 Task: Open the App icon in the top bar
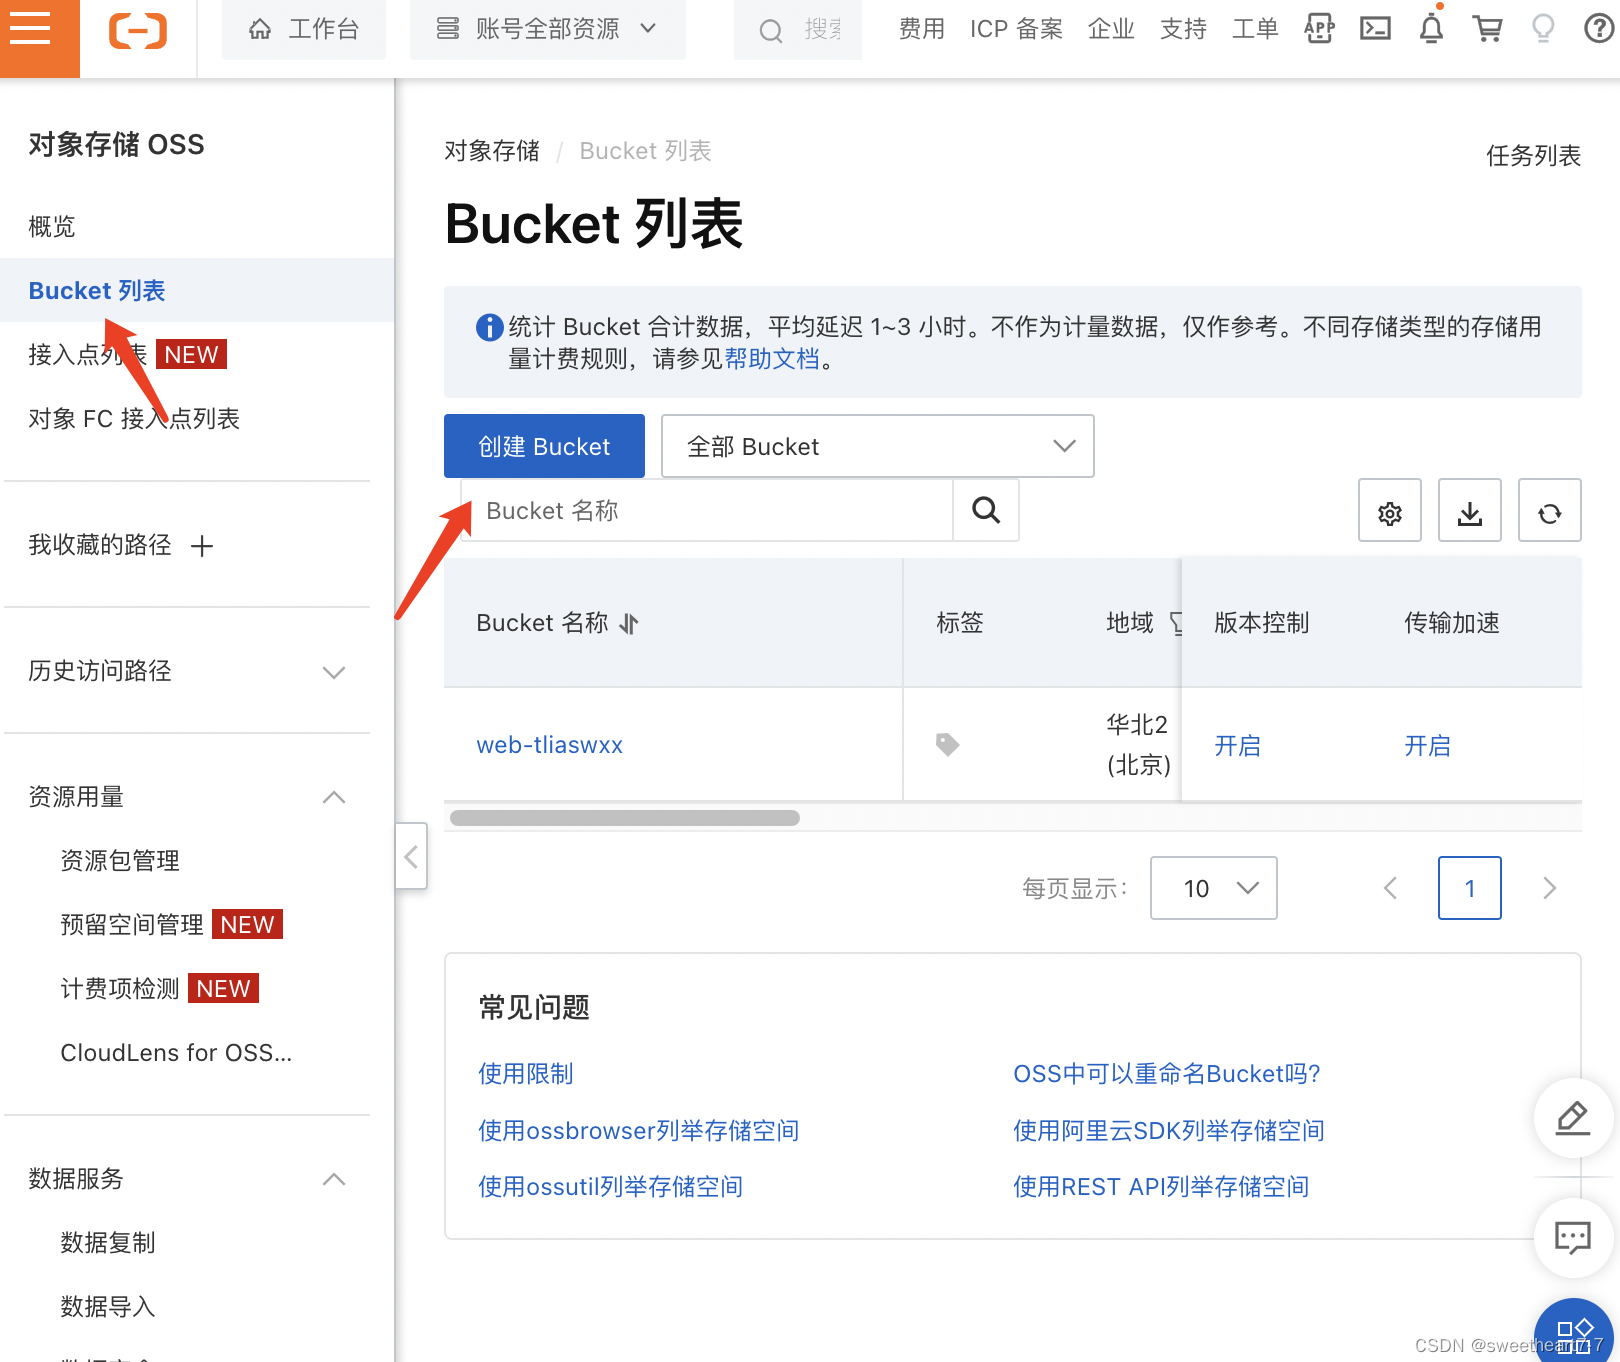pyautogui.click(x=1319, y=29)
